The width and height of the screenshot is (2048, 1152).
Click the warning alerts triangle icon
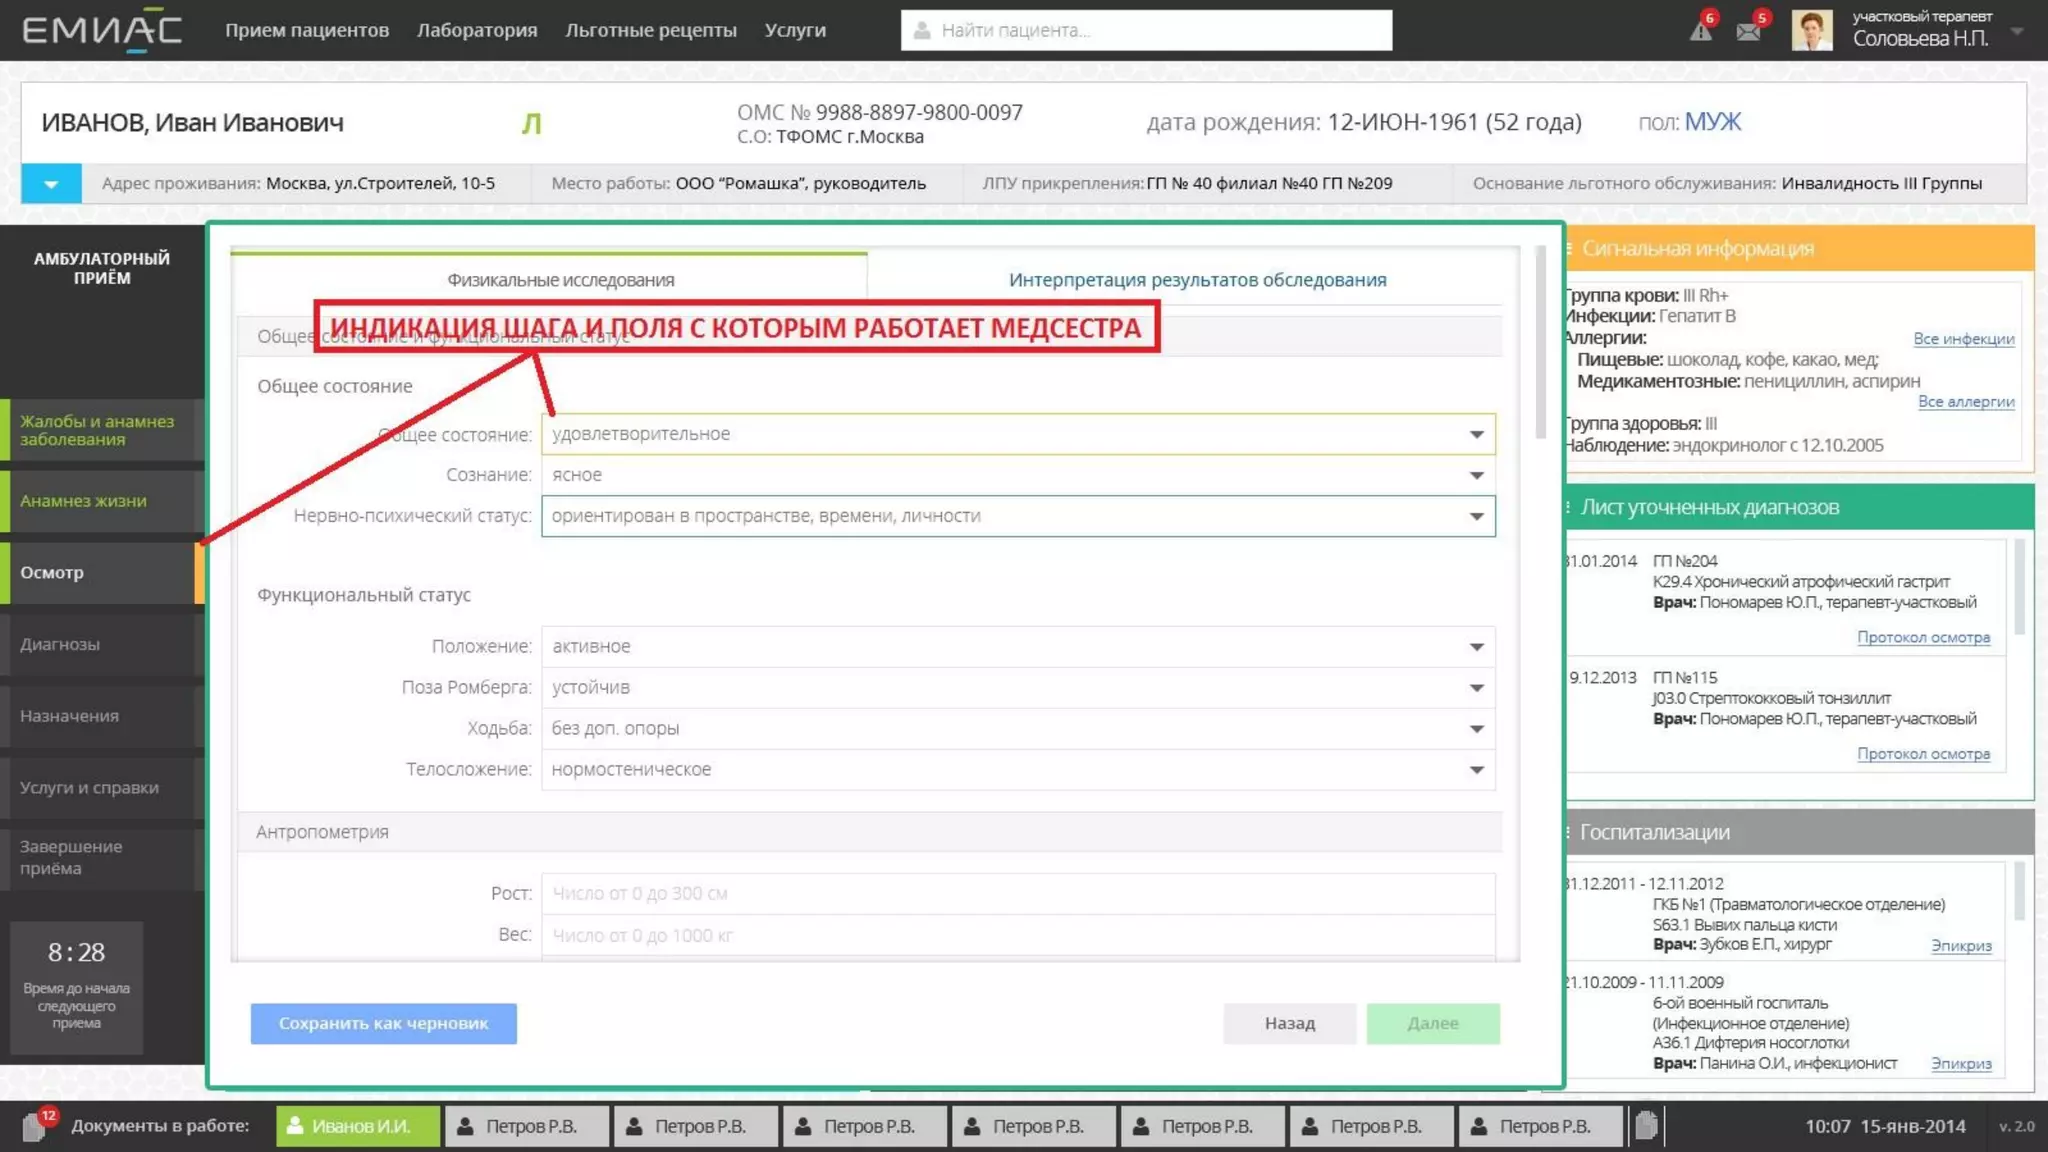(1699, 31)
